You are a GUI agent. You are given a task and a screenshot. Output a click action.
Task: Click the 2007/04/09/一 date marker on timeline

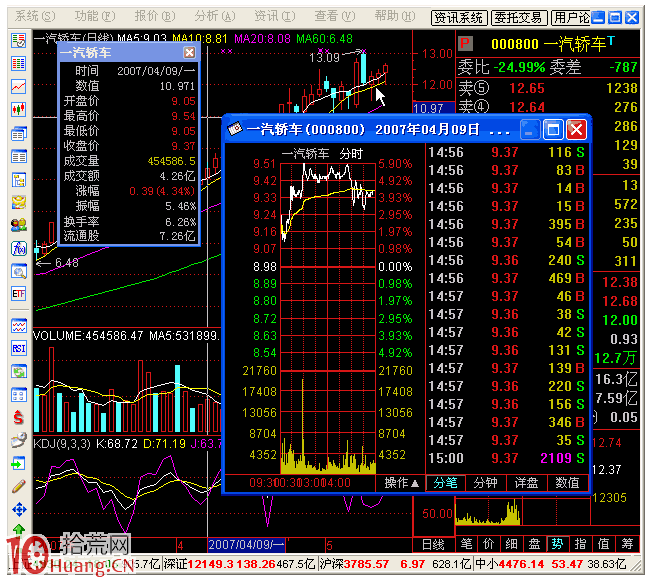click(x=247, y=544)
